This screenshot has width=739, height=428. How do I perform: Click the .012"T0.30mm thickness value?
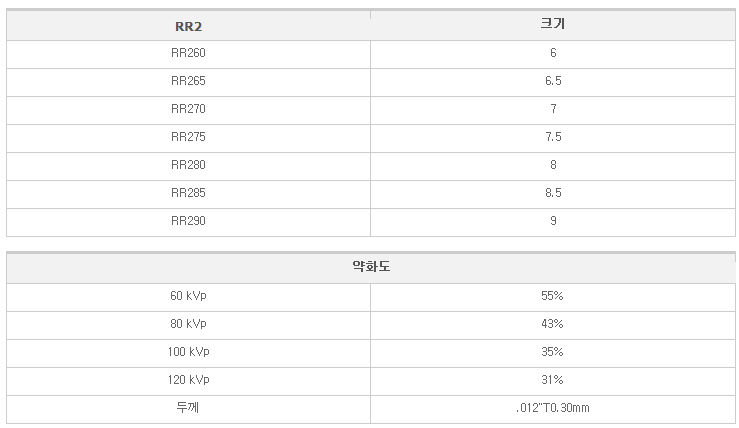click(553, 408)
